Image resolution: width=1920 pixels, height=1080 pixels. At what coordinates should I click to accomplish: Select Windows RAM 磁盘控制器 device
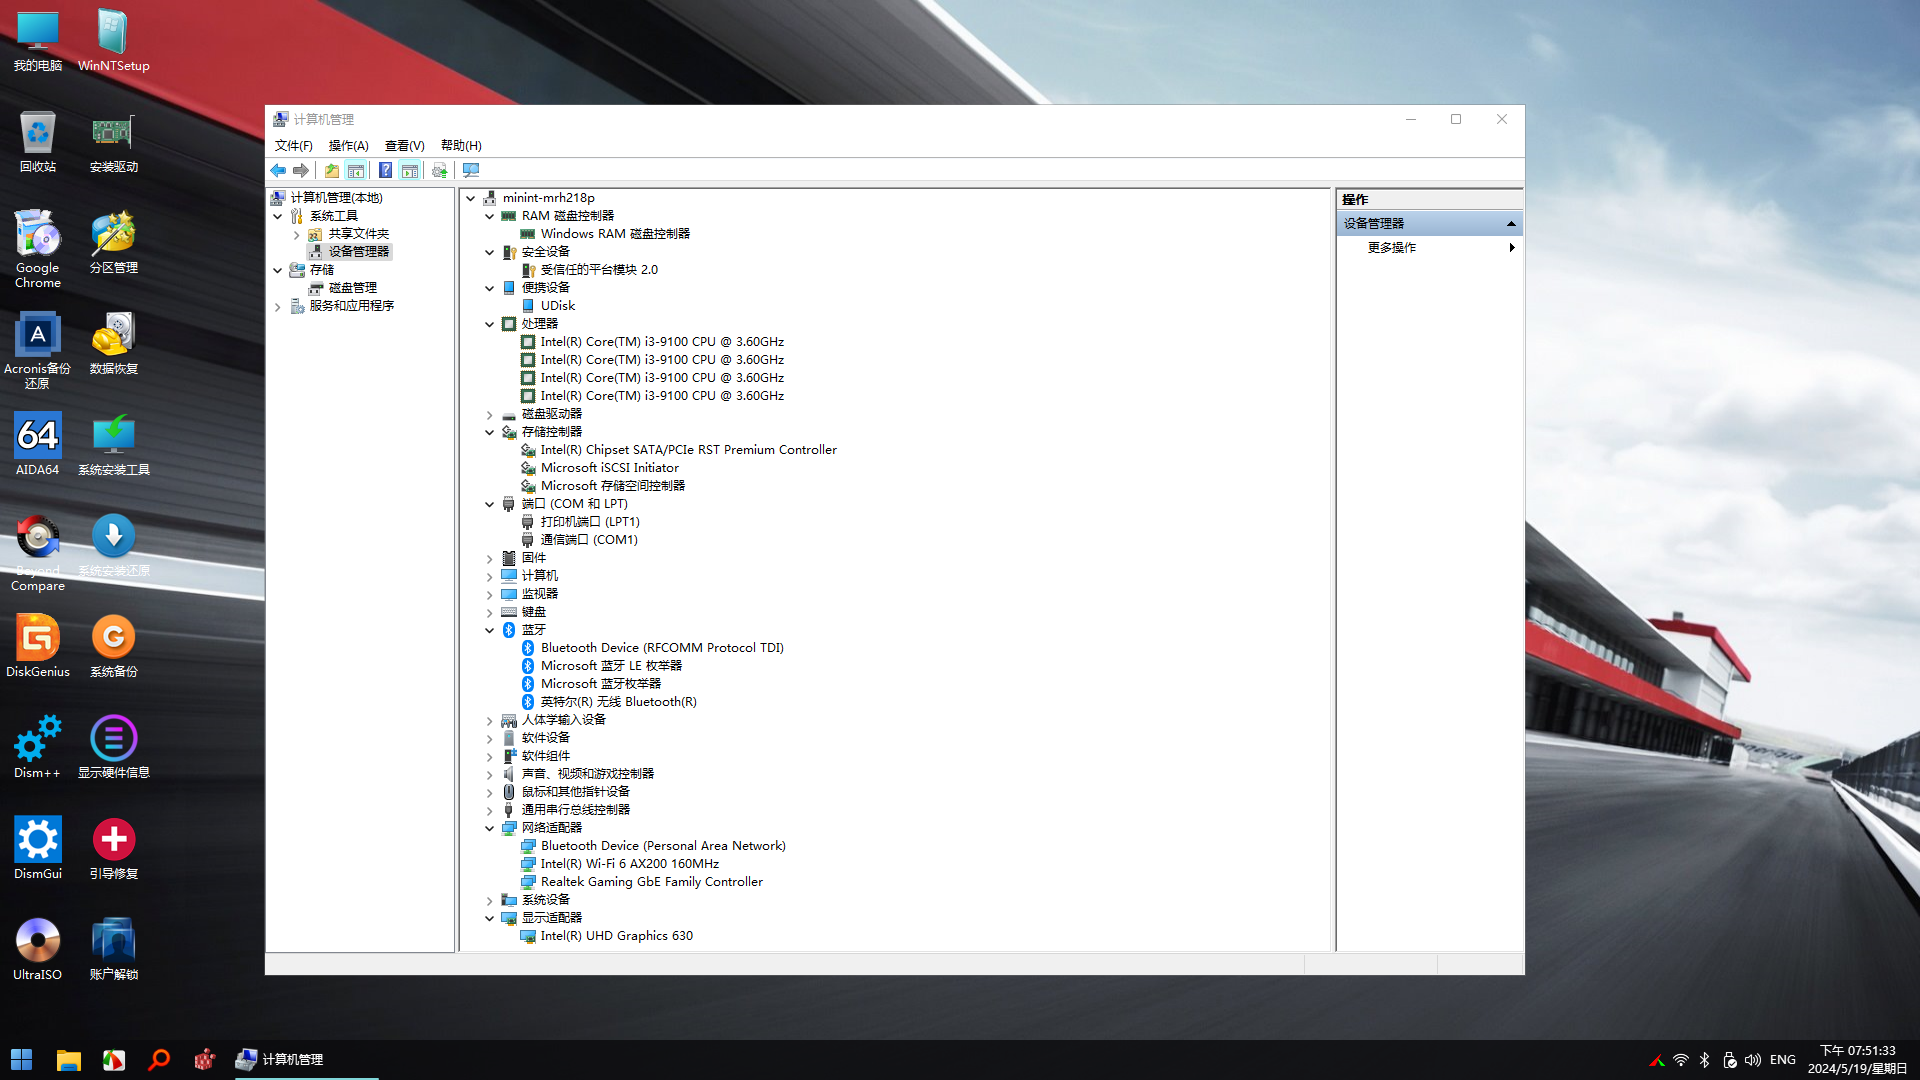[x=615, y=234]
